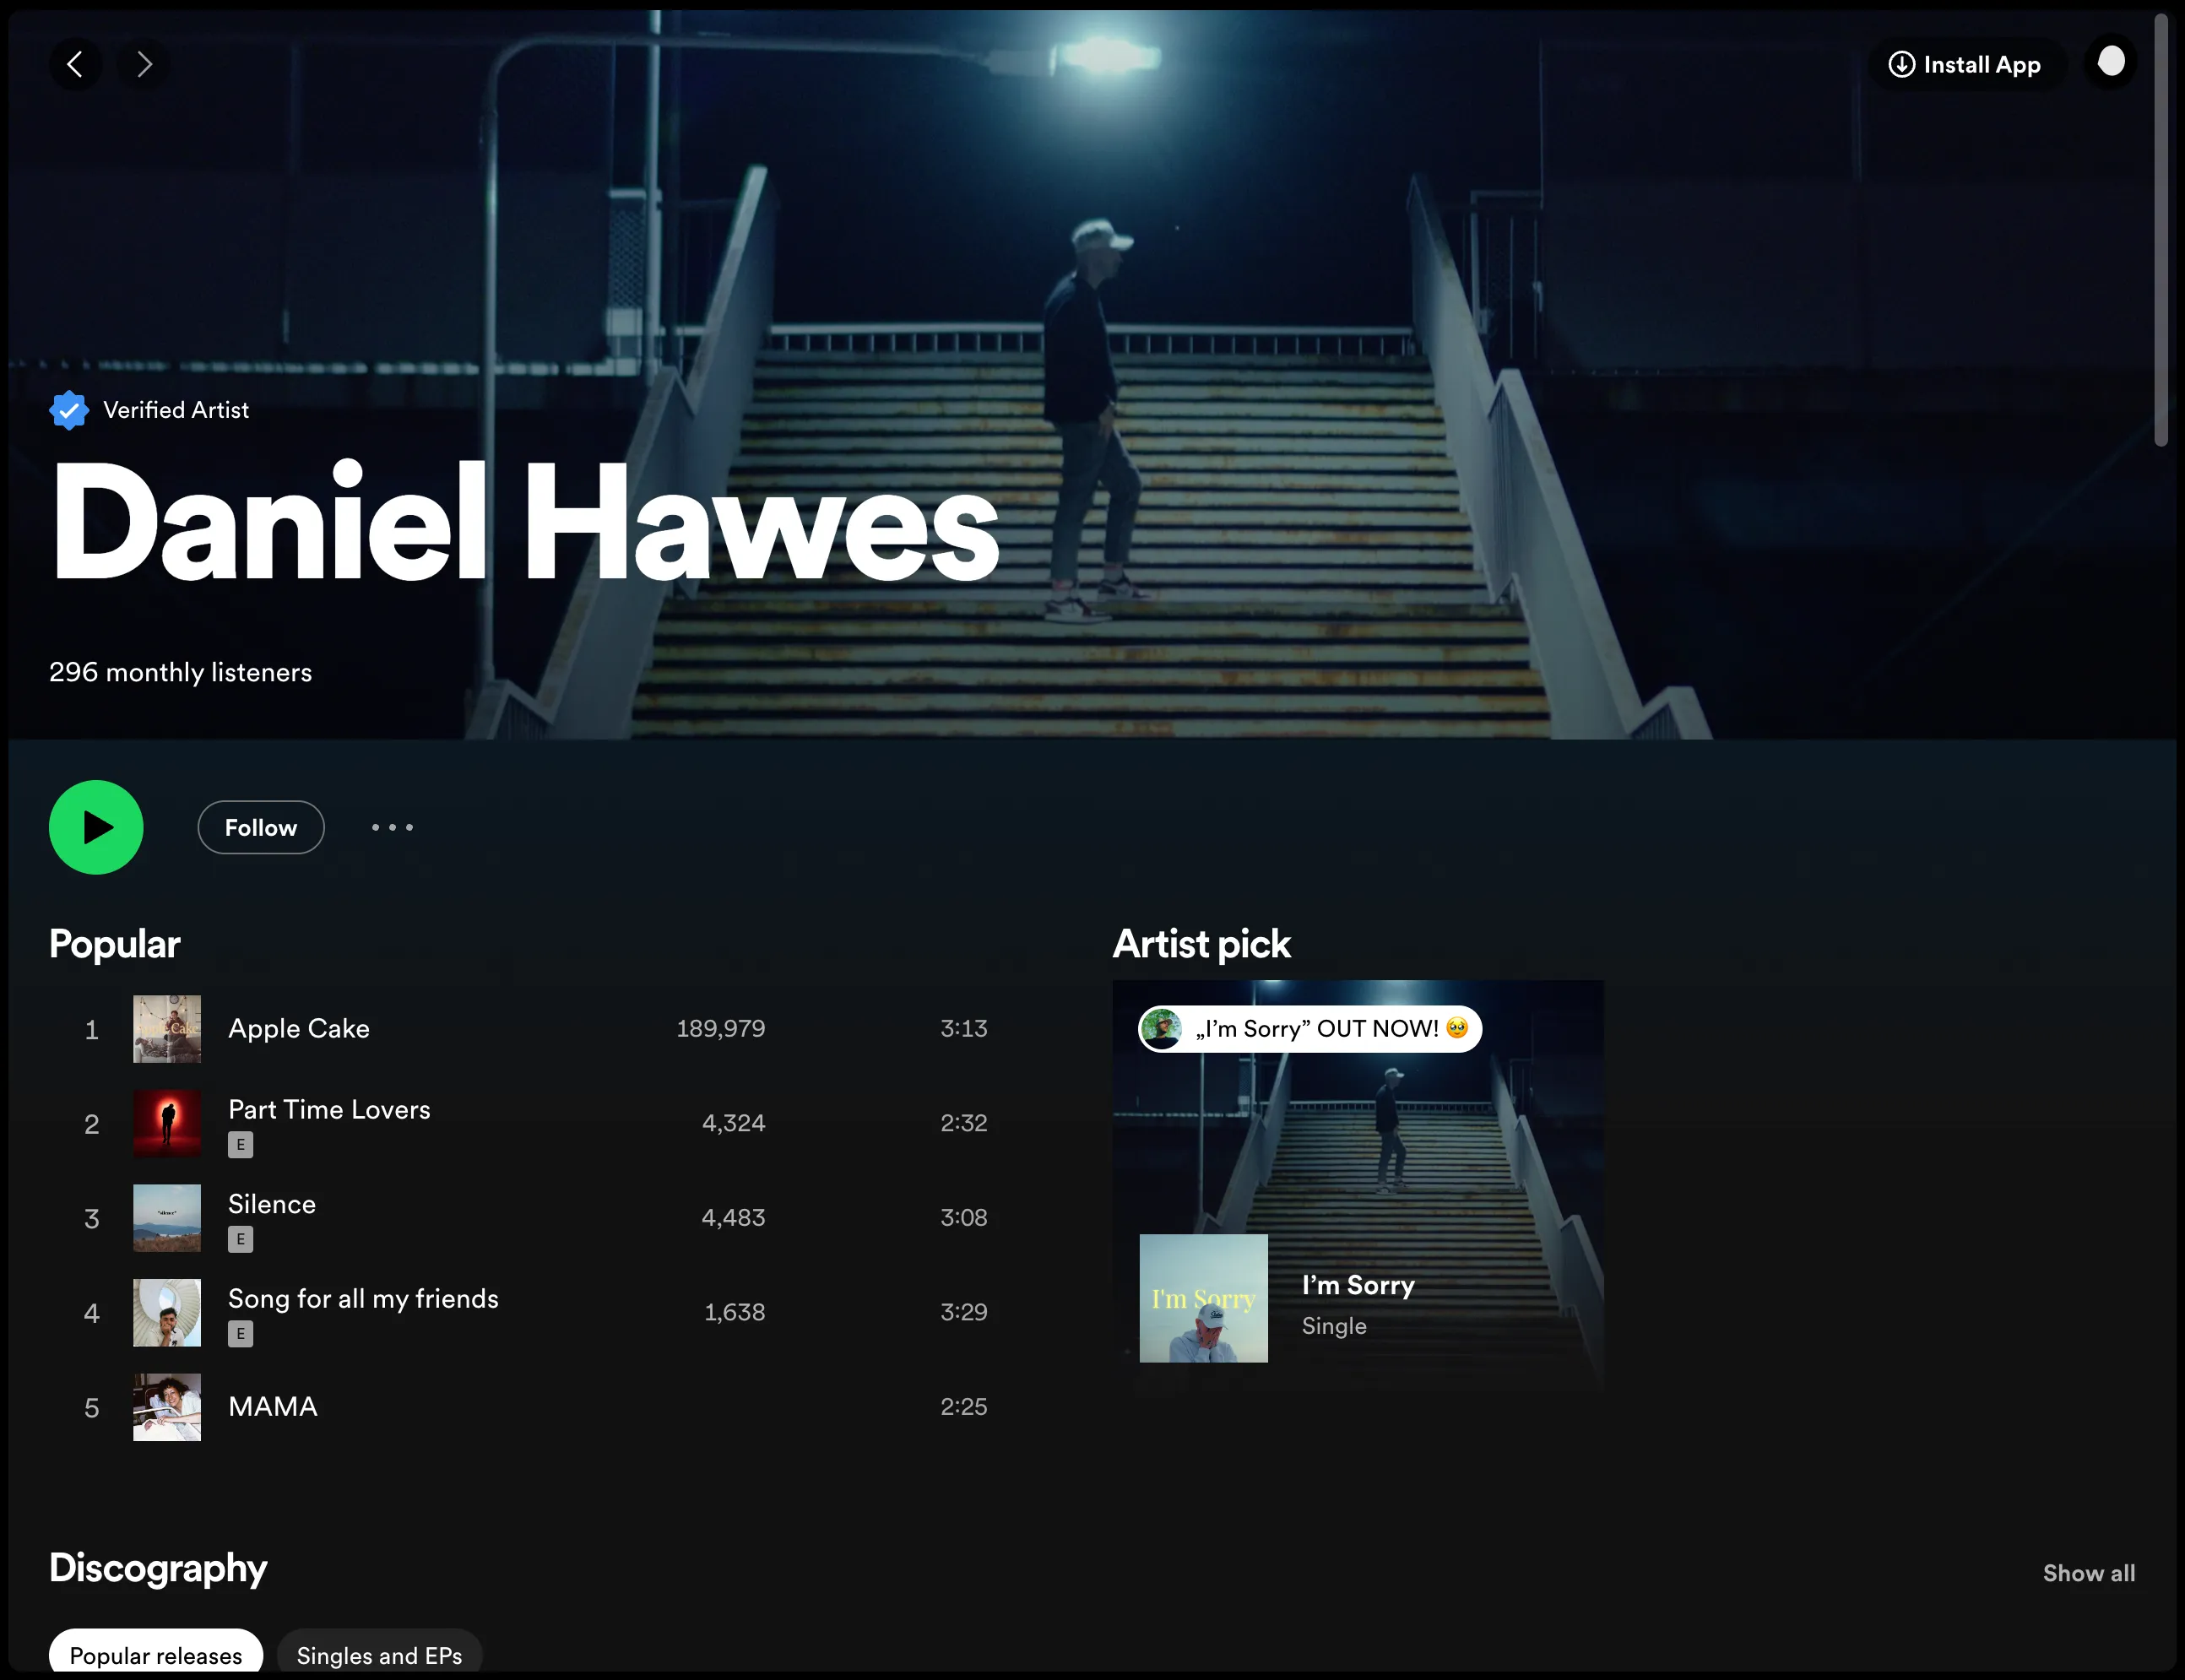
Task: Click the blue Verified Artist badge
Action: (69, 410)
